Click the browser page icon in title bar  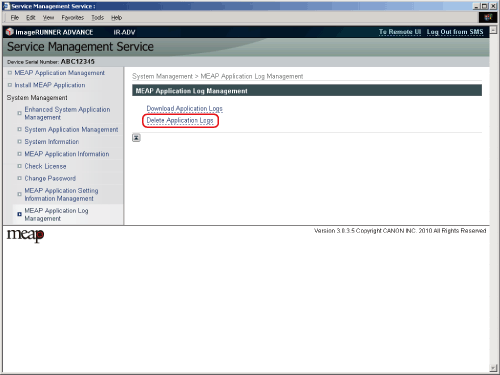(x=6, y=6)
